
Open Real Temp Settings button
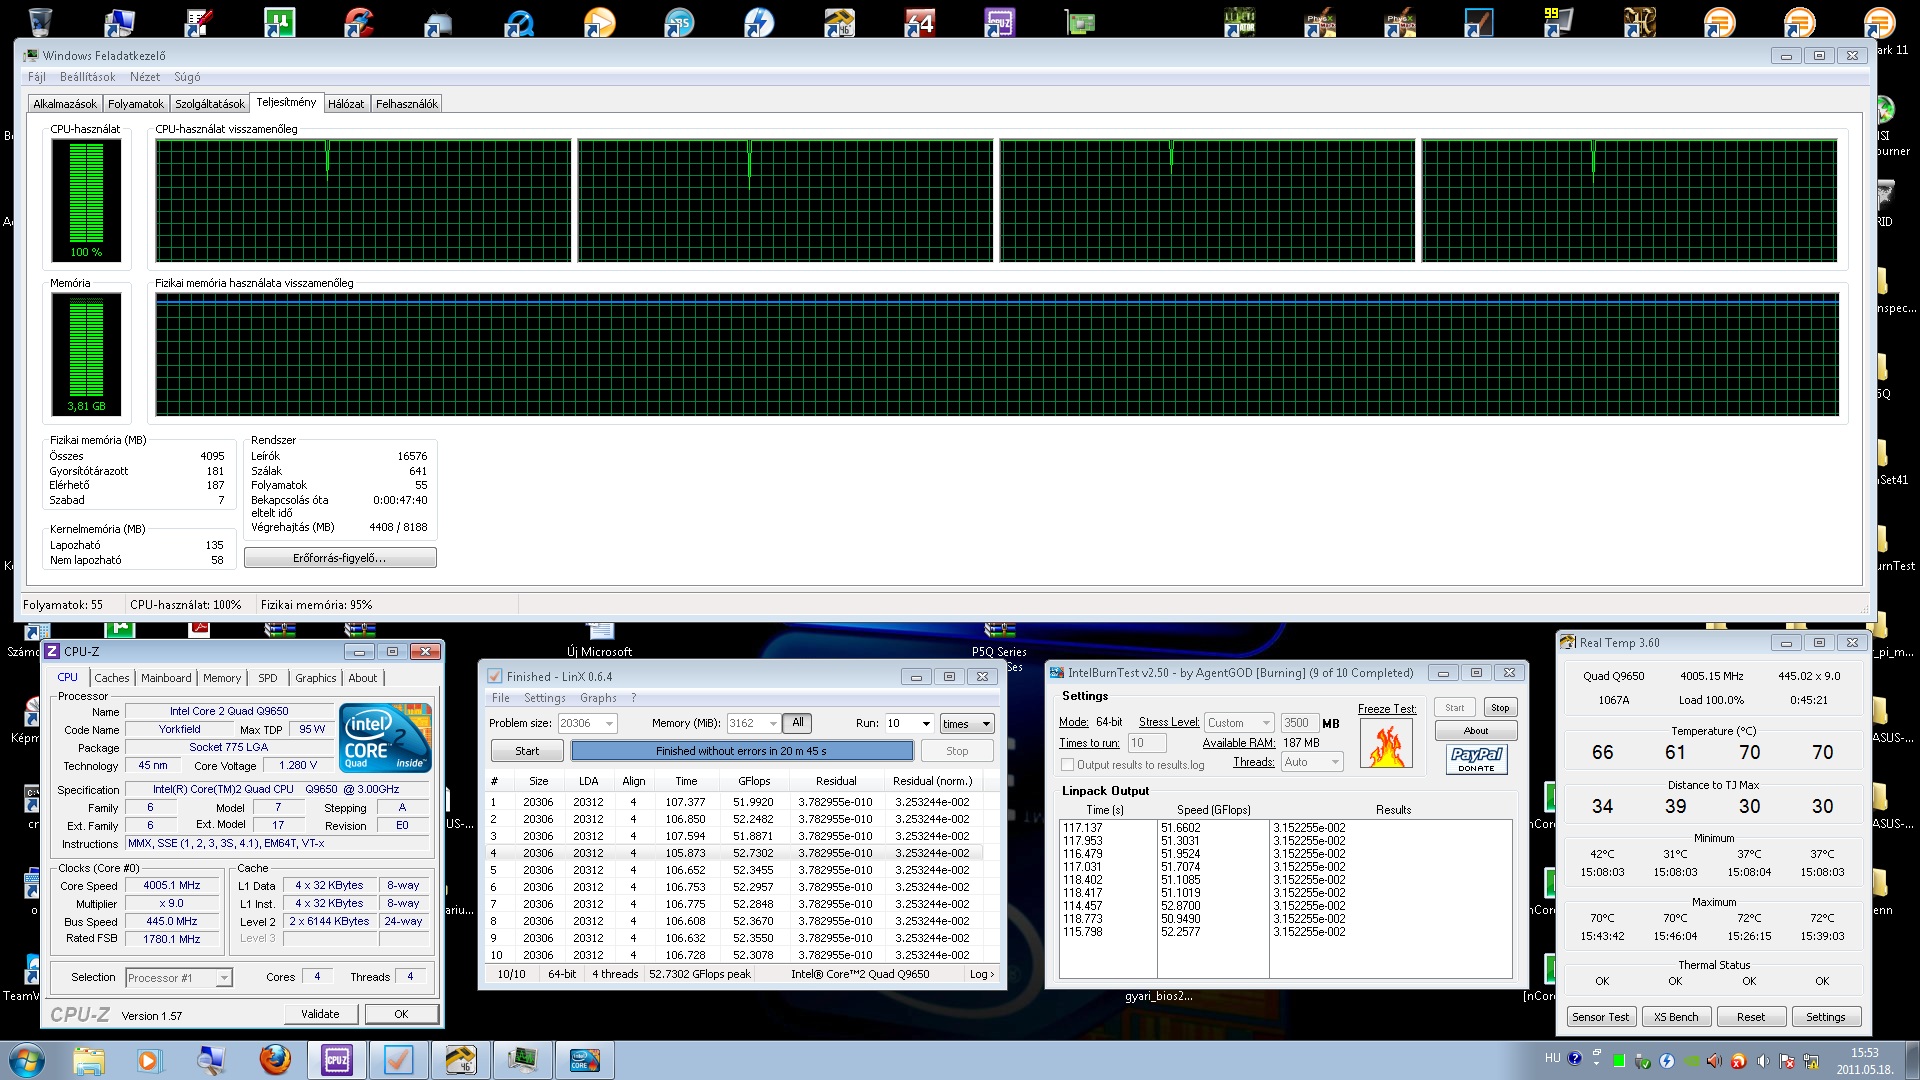[x=1826, y=1017]
